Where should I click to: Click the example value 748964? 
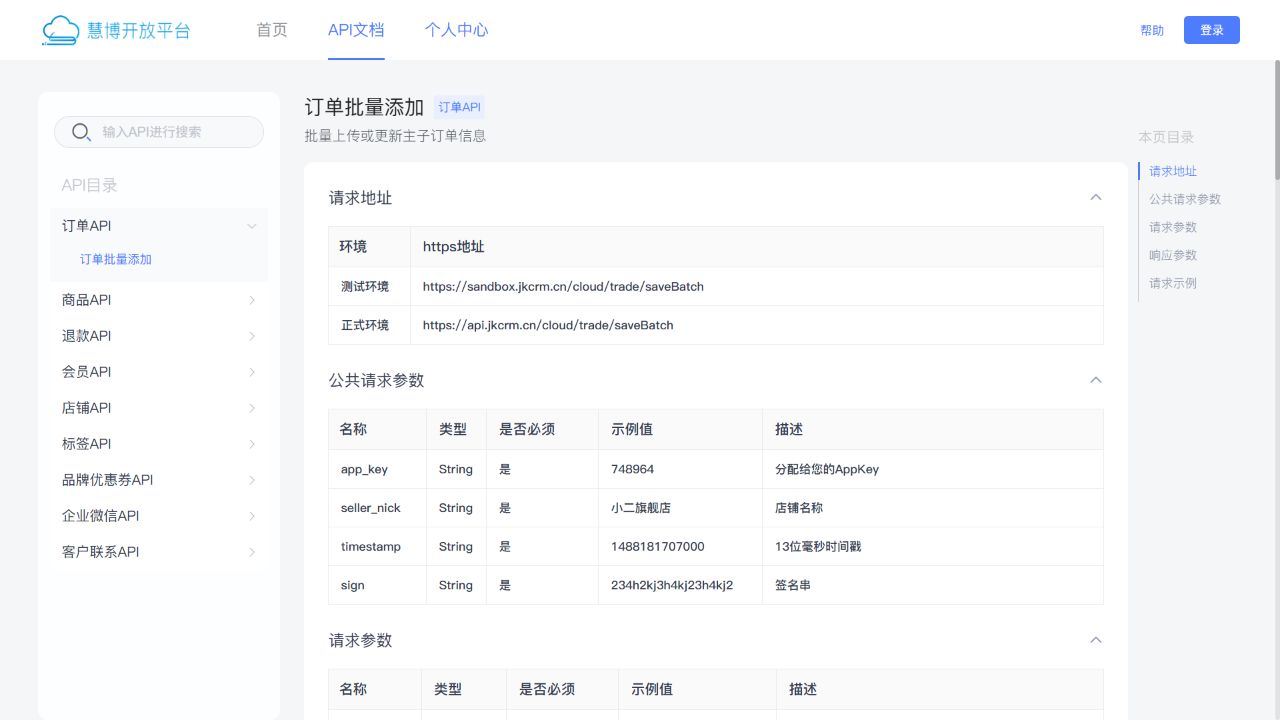tap(632, 469)
